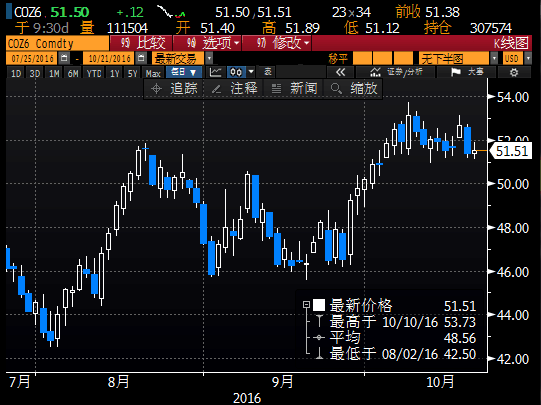Open the 缩放 zoom magnifier tool
Viewport: 541px width, 405px height.
point(353,89)
